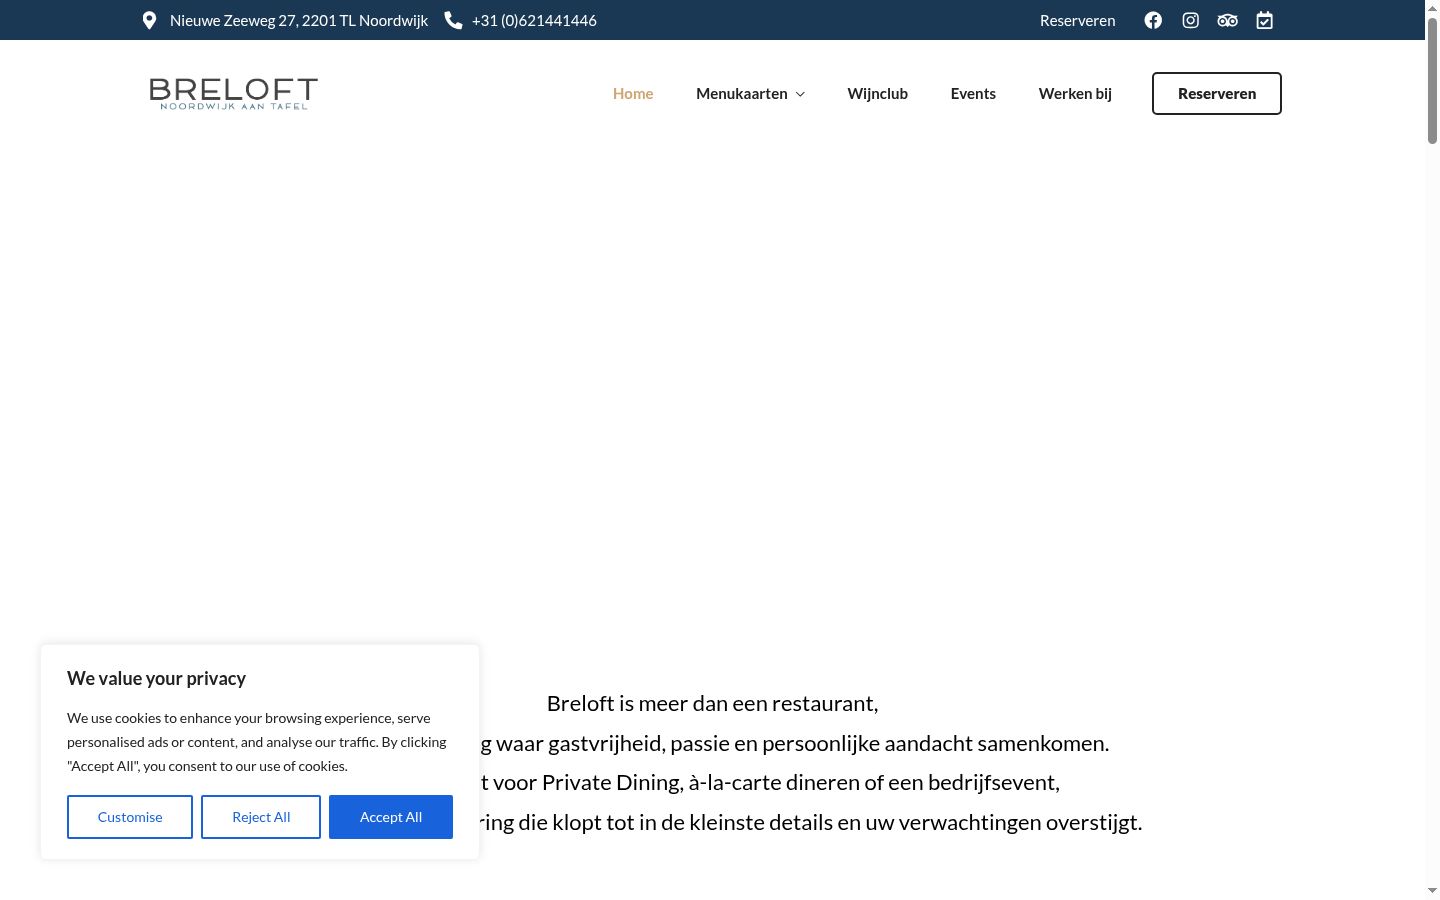Image resolution: width=1440 pixels, height=900 pixels.
Task: Click the text 'Breloft is meer dan een restaurant,'
Action: click(712, 703)
